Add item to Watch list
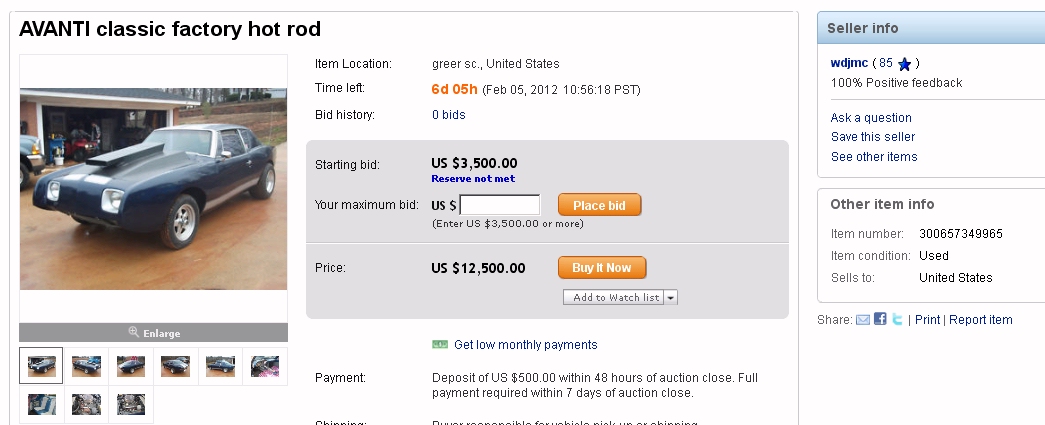Viewport: 1045px width, 425px height. coord(616,297)
